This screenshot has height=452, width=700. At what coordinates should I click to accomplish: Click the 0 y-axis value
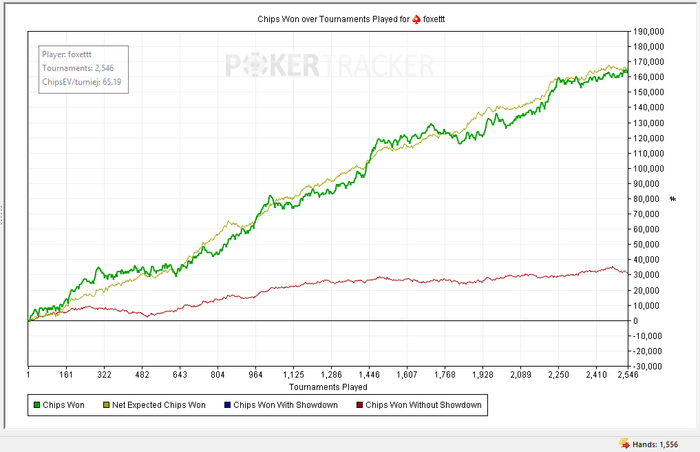pyautogui.click(x=636, y=321)
